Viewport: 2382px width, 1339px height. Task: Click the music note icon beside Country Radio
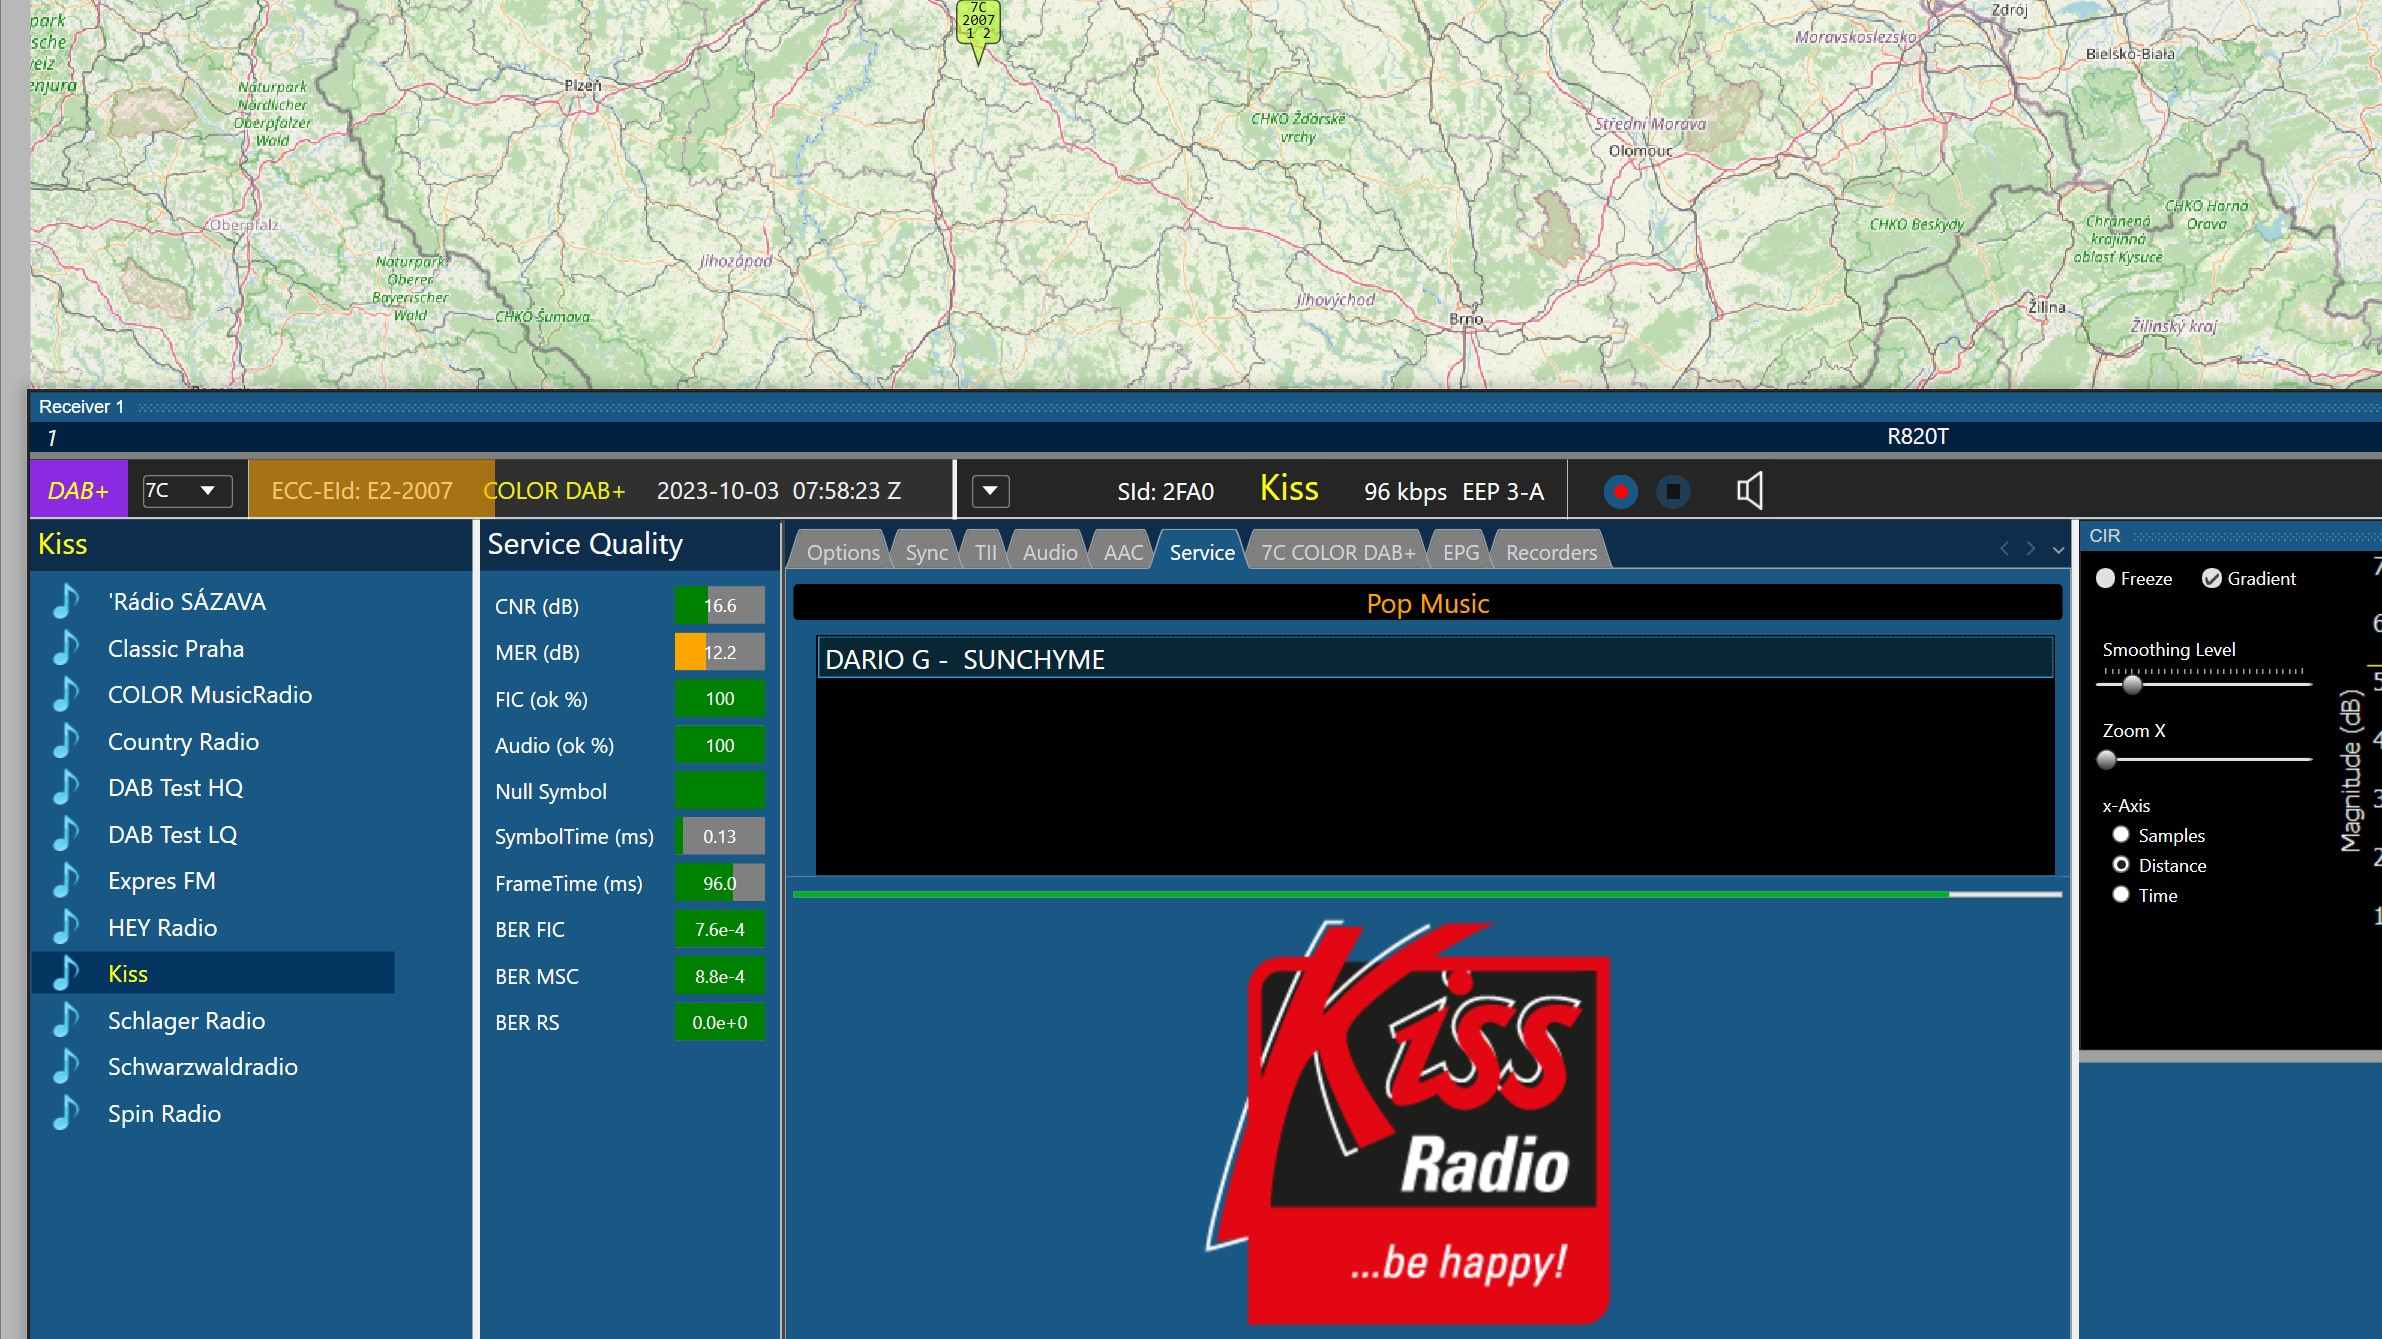(x=66, y=741)
